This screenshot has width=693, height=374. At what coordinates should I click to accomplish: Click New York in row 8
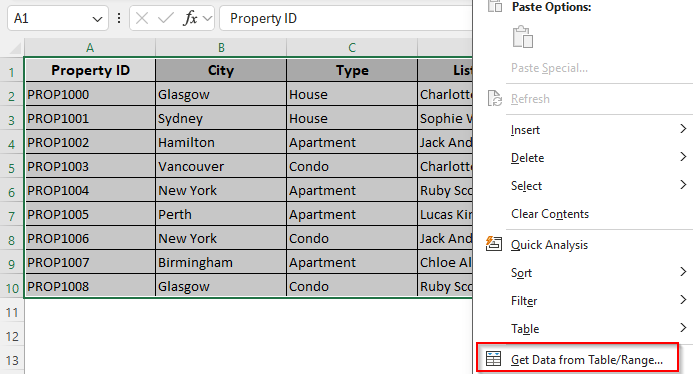point(221,238)
